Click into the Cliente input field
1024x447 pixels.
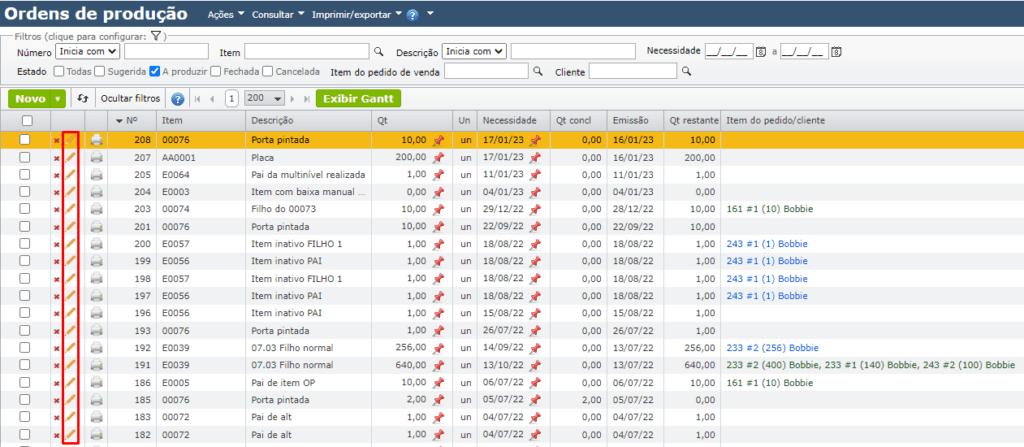pos(632,71)
